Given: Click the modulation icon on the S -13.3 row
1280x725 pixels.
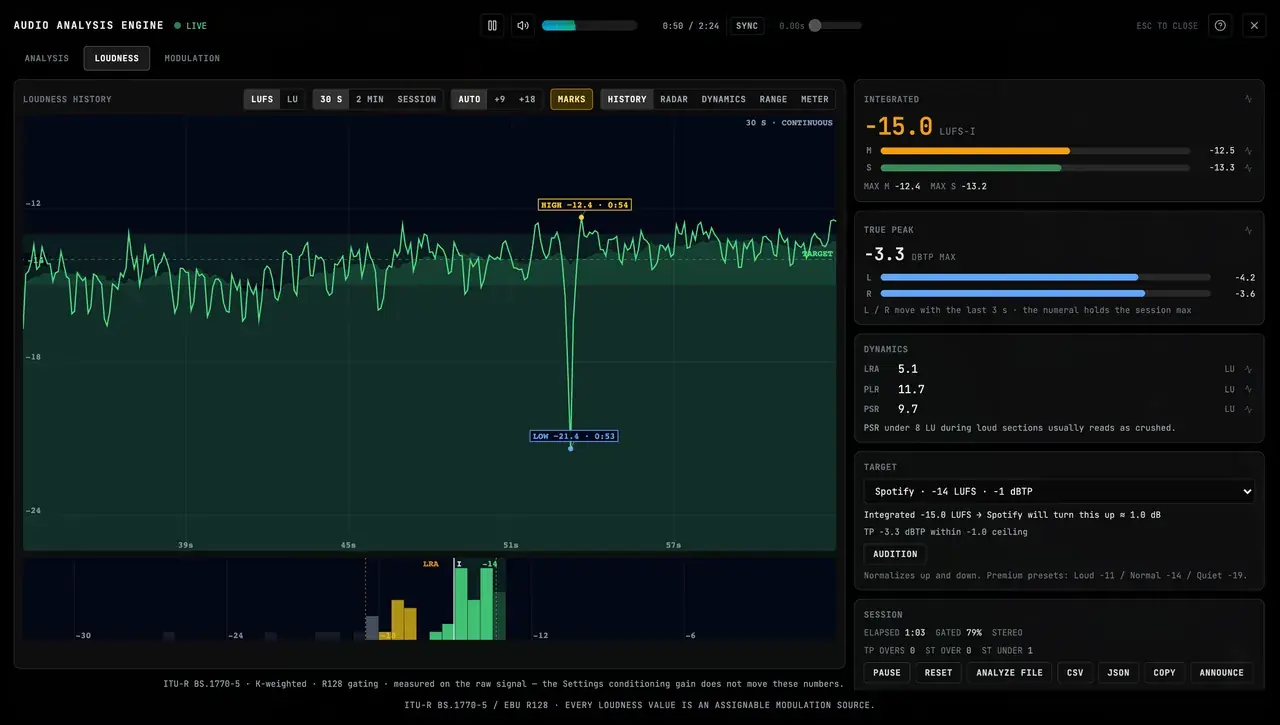Looking at the screenshot, I should (x=1248, y=168).
